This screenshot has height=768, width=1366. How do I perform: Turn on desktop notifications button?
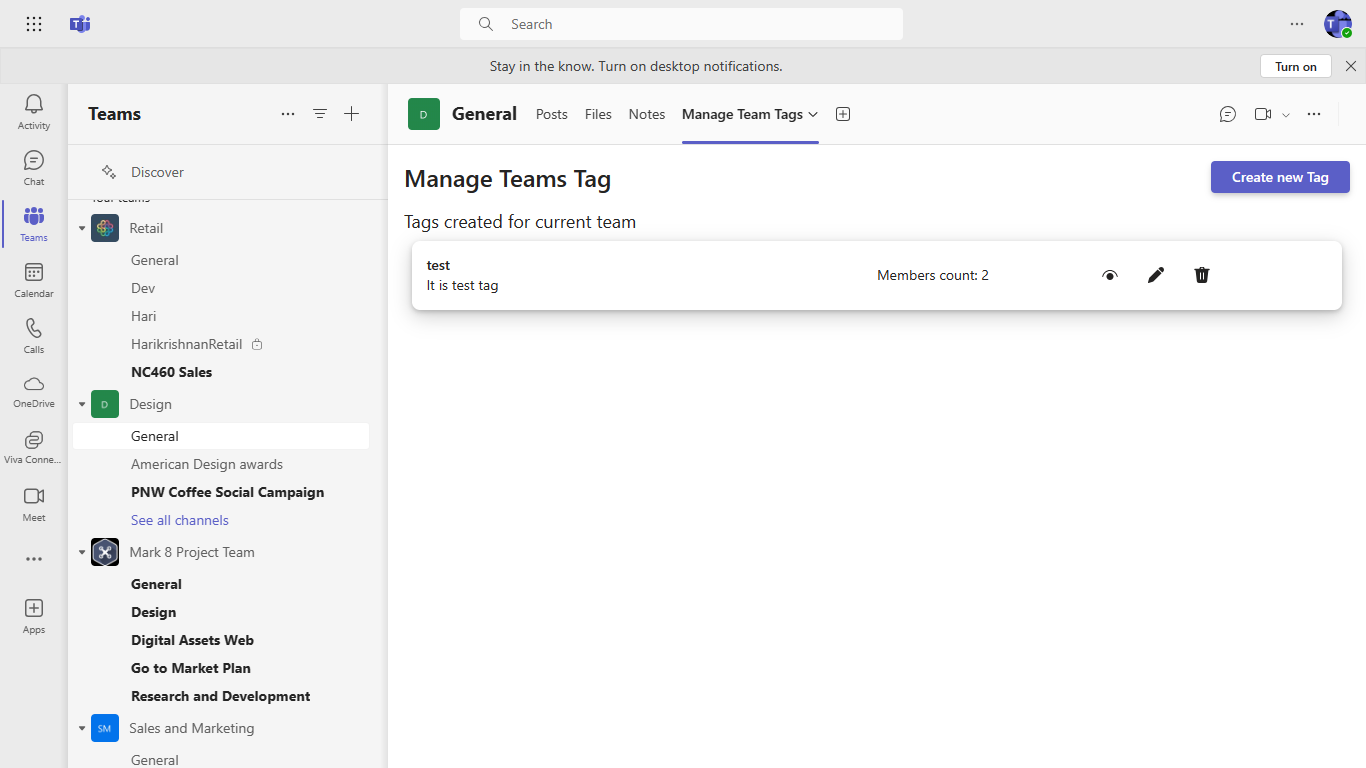(x=1296, y=66)
